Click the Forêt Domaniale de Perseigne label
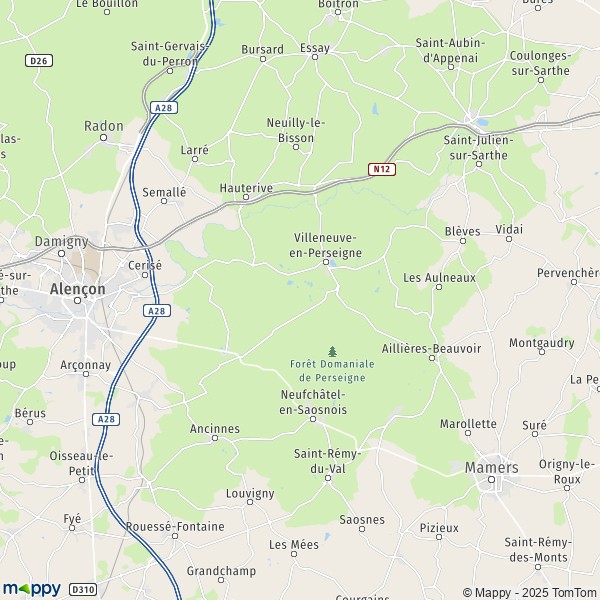This screenshot has height=600, width=600. point(332,371)
